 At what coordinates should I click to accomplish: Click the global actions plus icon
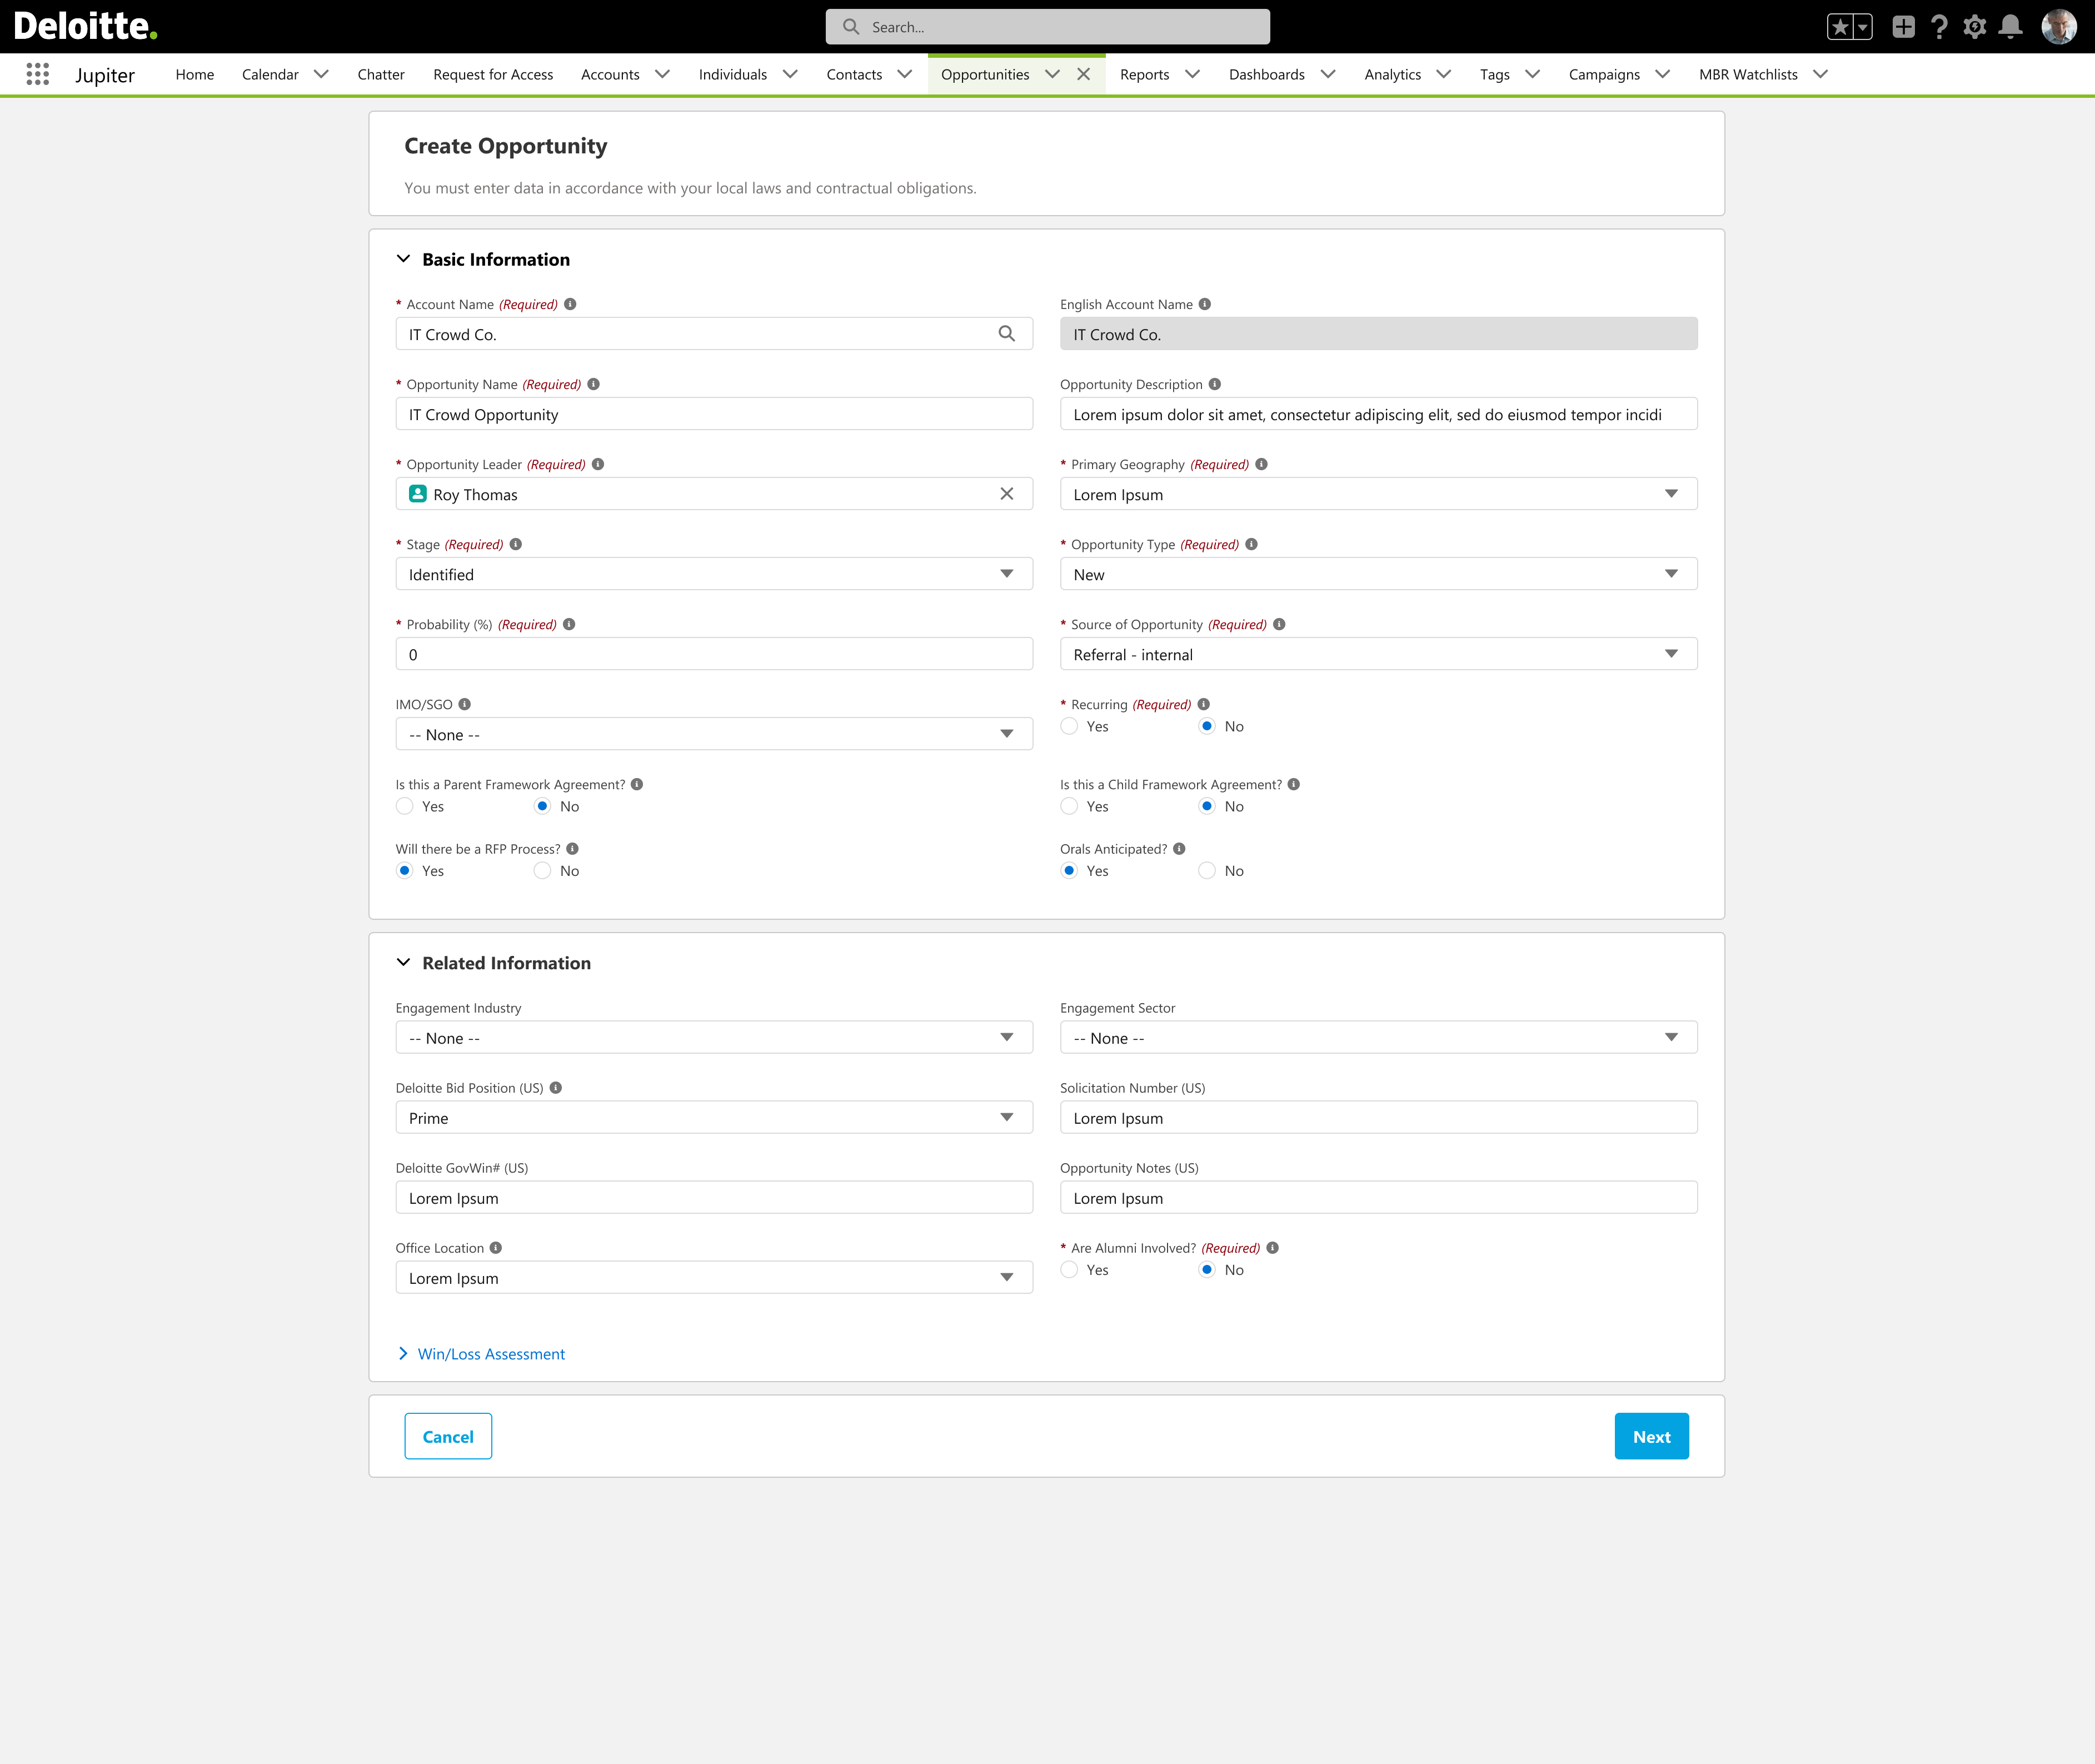[1903, 27]
